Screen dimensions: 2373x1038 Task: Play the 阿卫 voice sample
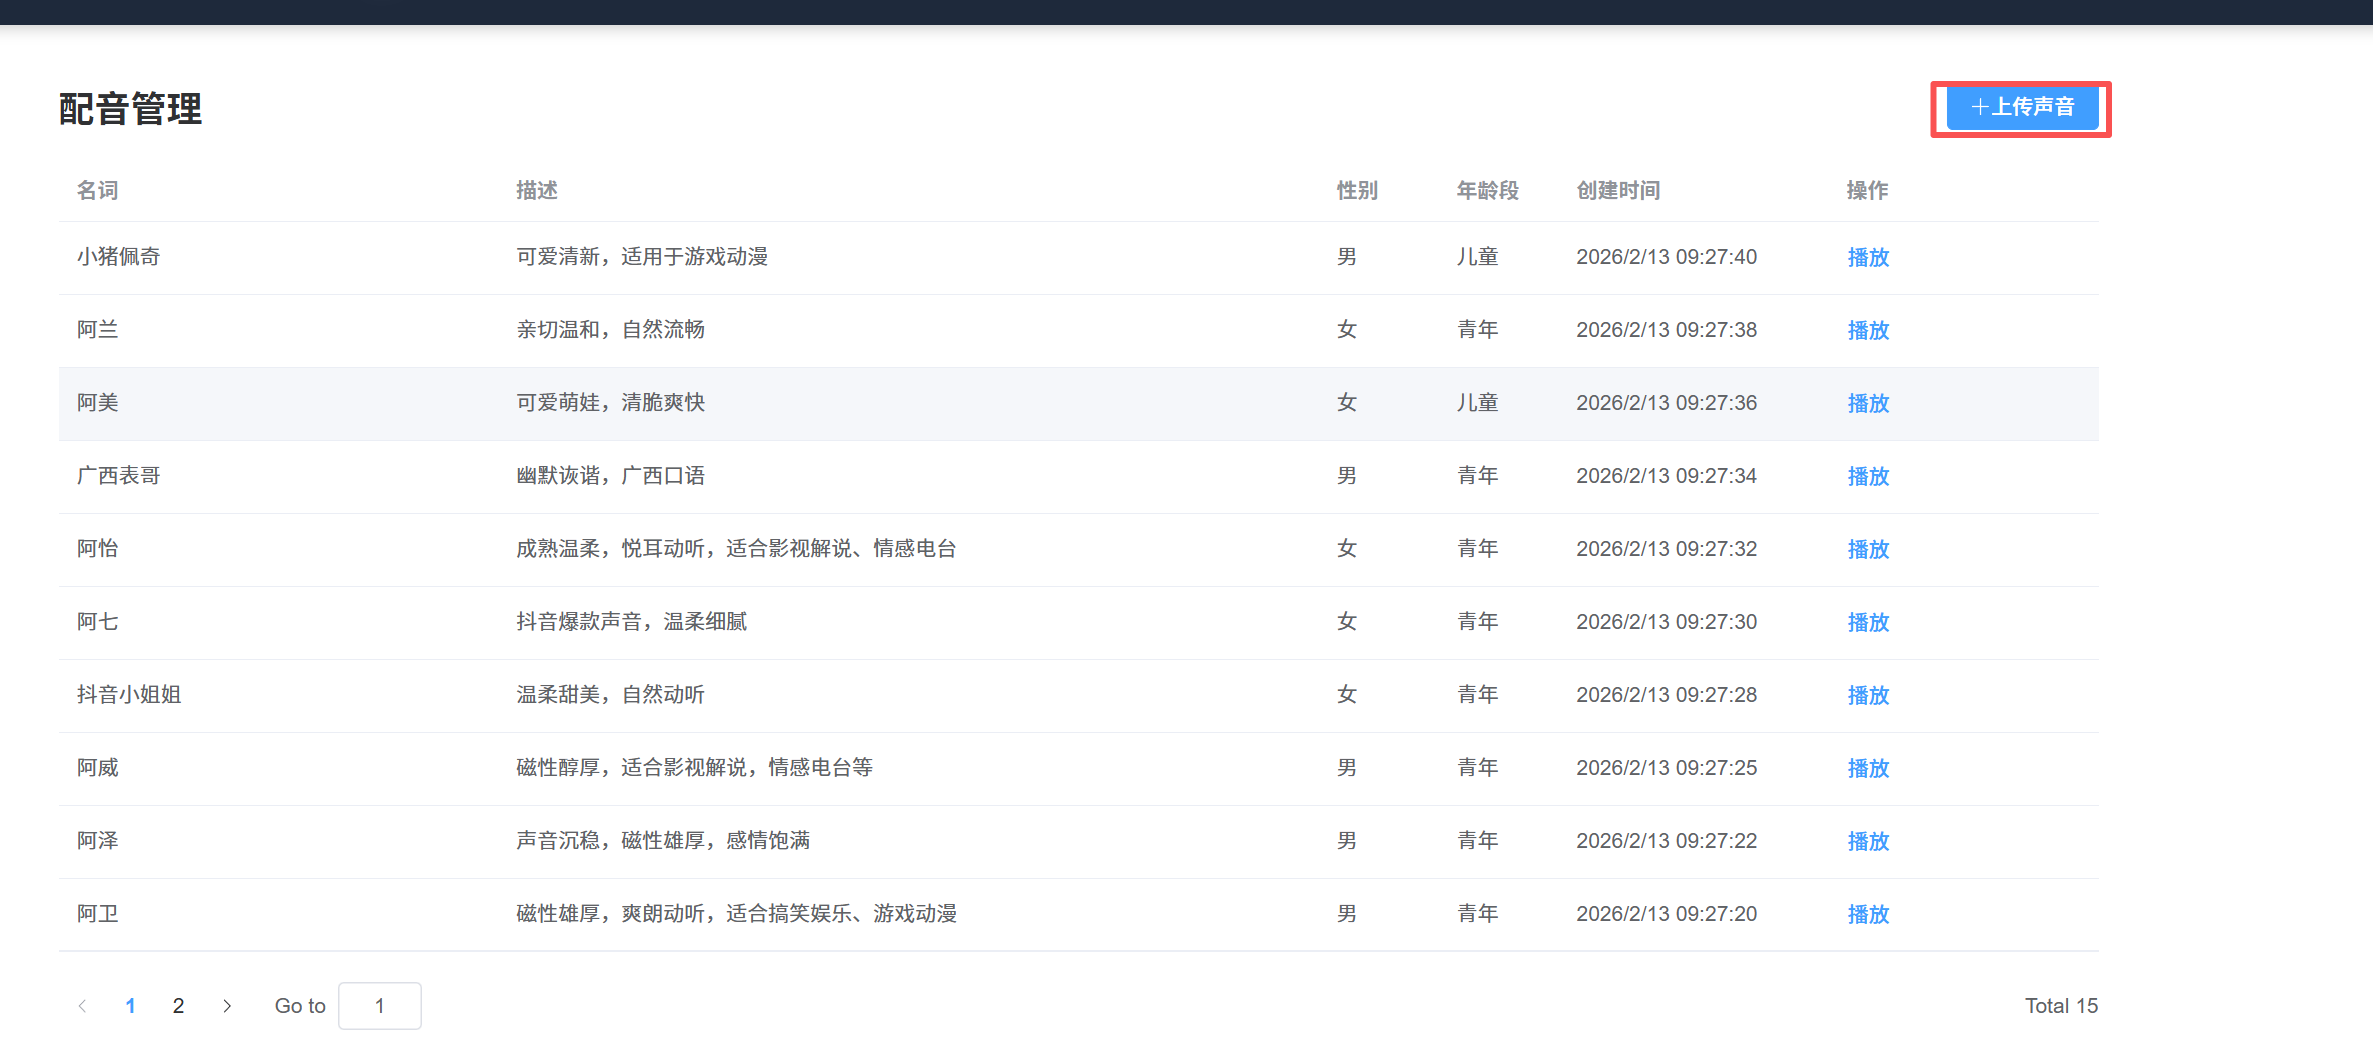[1867, 915]
